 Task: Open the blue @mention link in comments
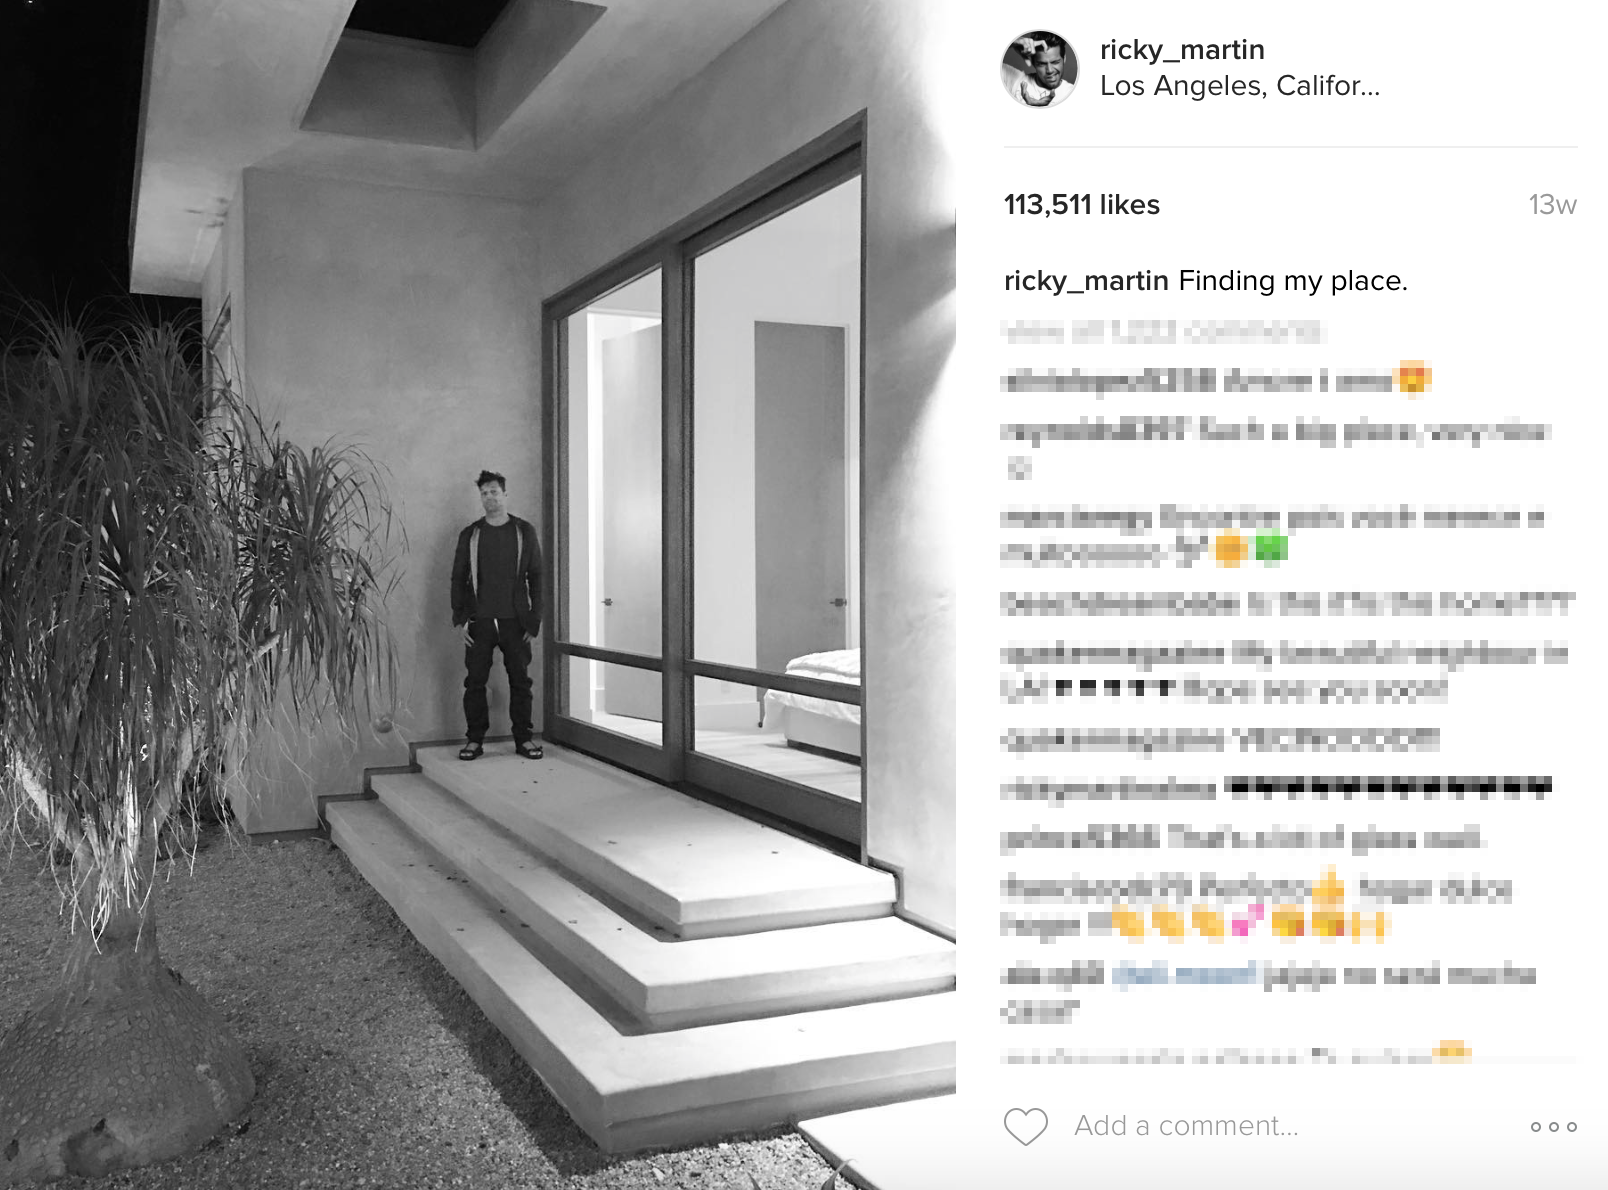coord(1184,974)
